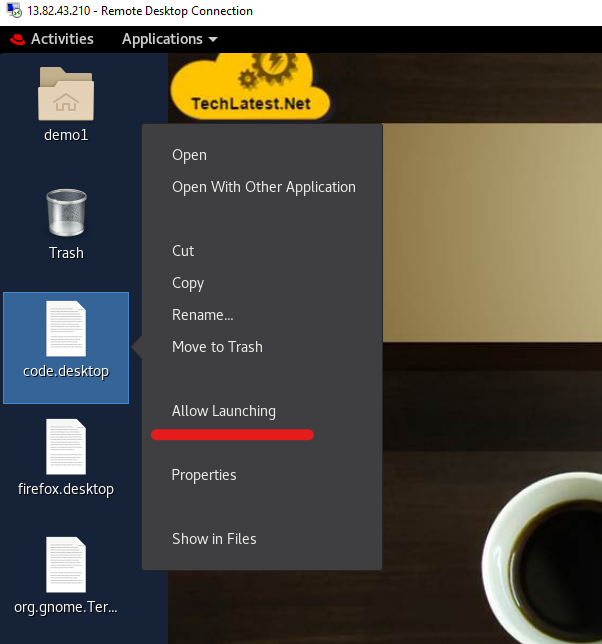Click the firefox.desktop file name label
The image size is (602, 644).
pyautogui.click(x=66, y=489)
